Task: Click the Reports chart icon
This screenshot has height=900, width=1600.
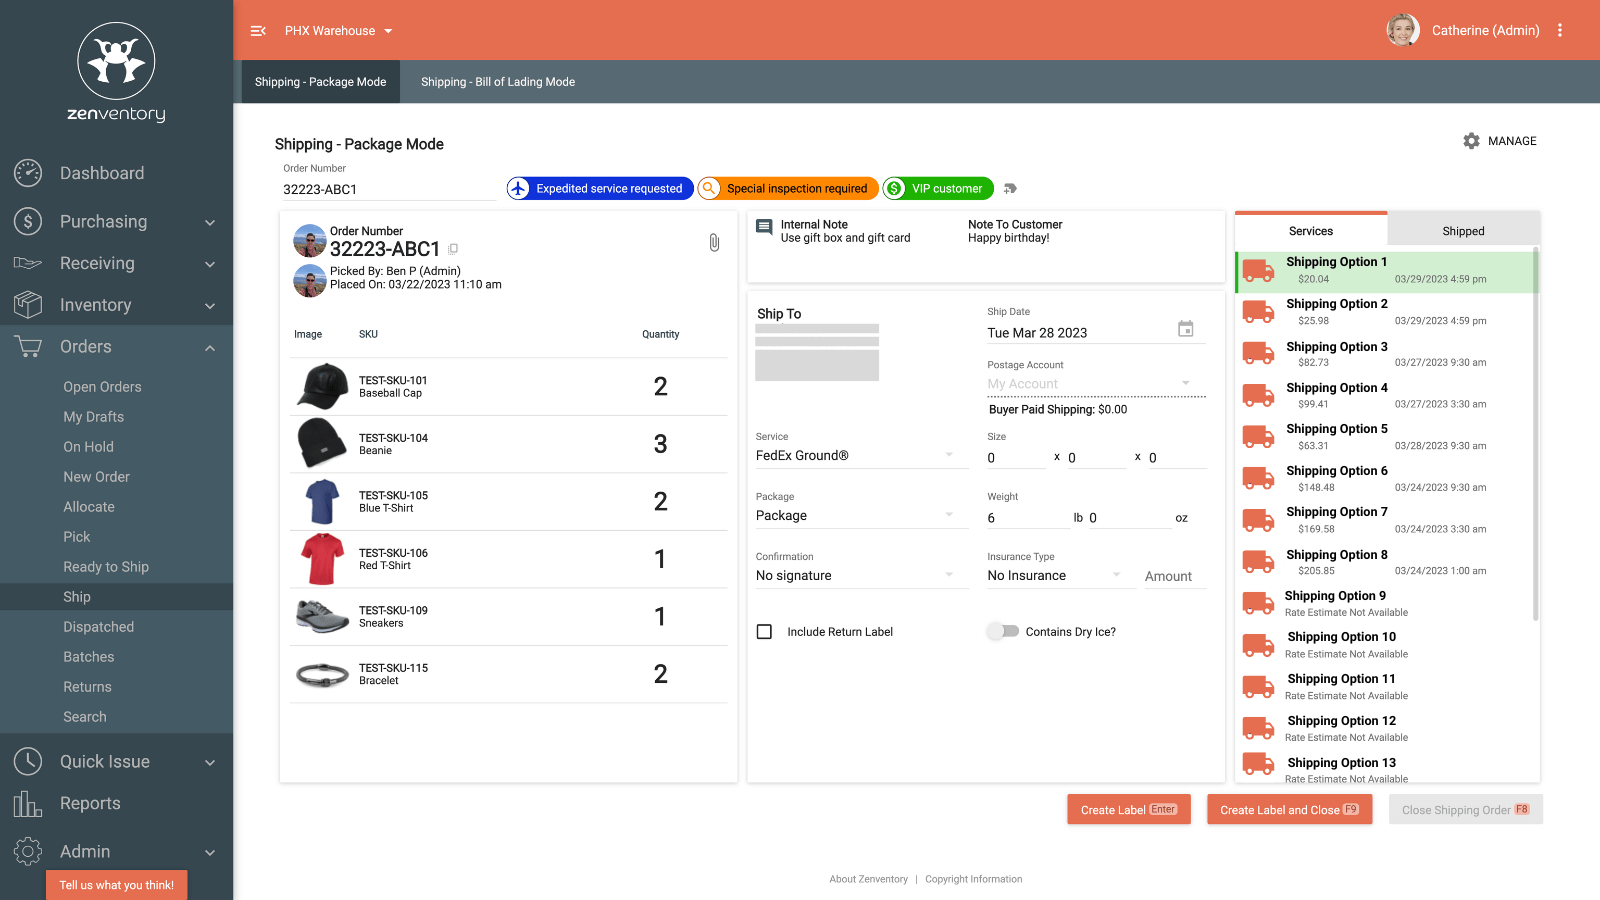Action: click(x=28, y=803)
